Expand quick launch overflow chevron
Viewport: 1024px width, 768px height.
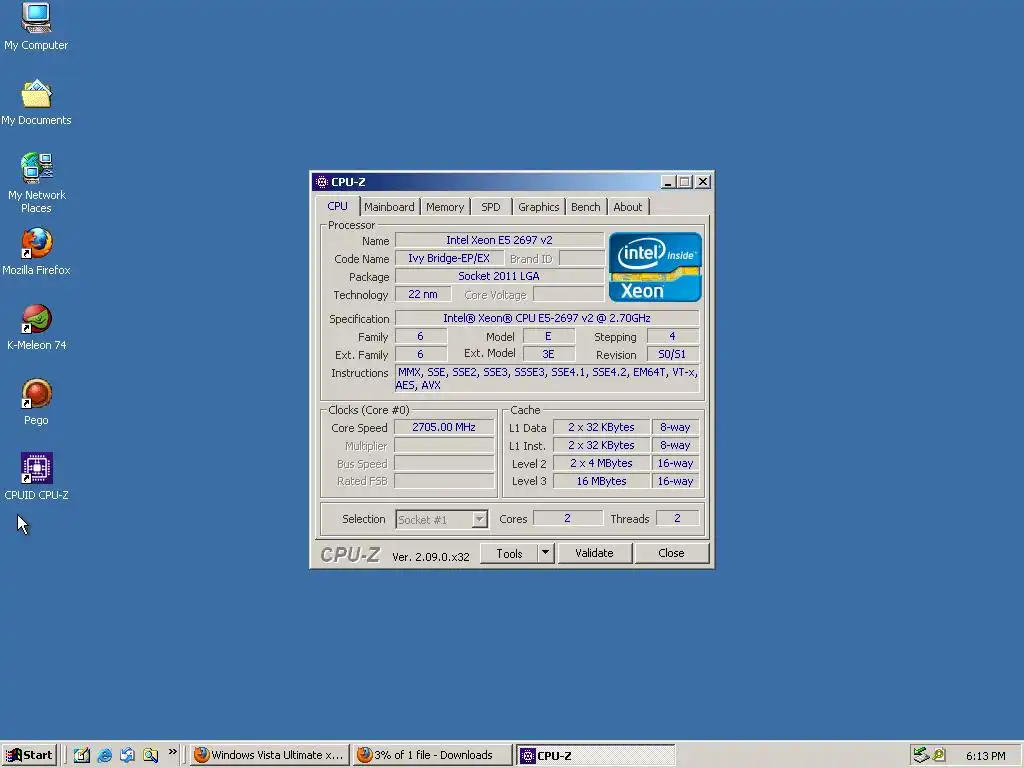[172, 752]
